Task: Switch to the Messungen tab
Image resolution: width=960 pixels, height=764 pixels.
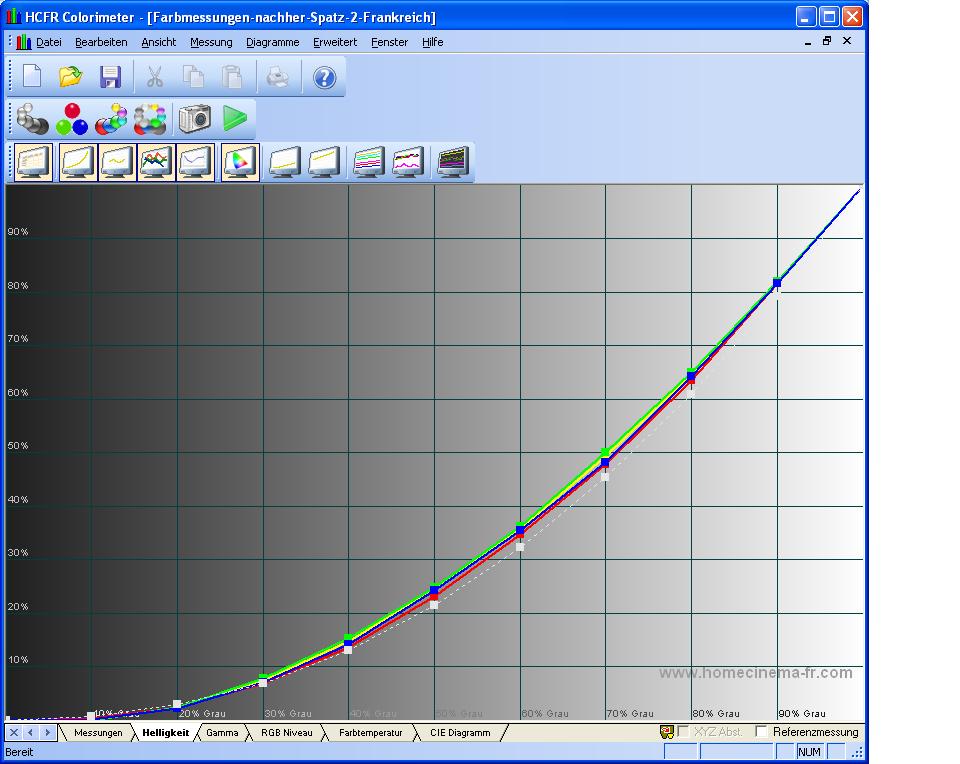Action: pyautogui.click(x=98, y=733)
